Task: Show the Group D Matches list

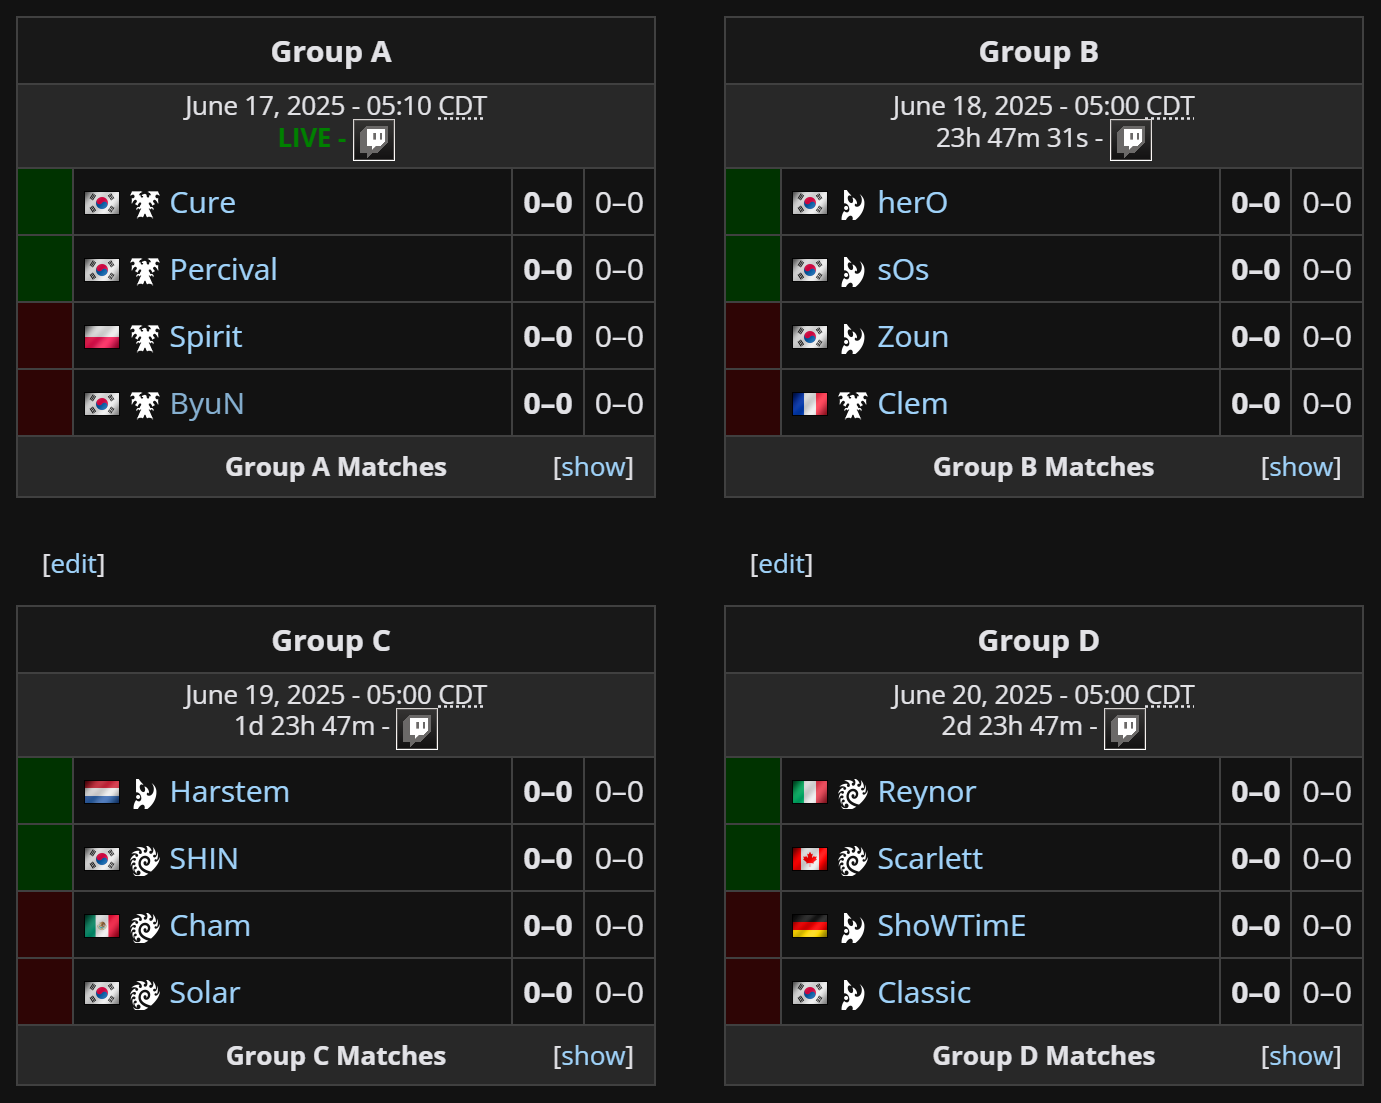Action: pyautogui.click(x=1301, y=1056)
